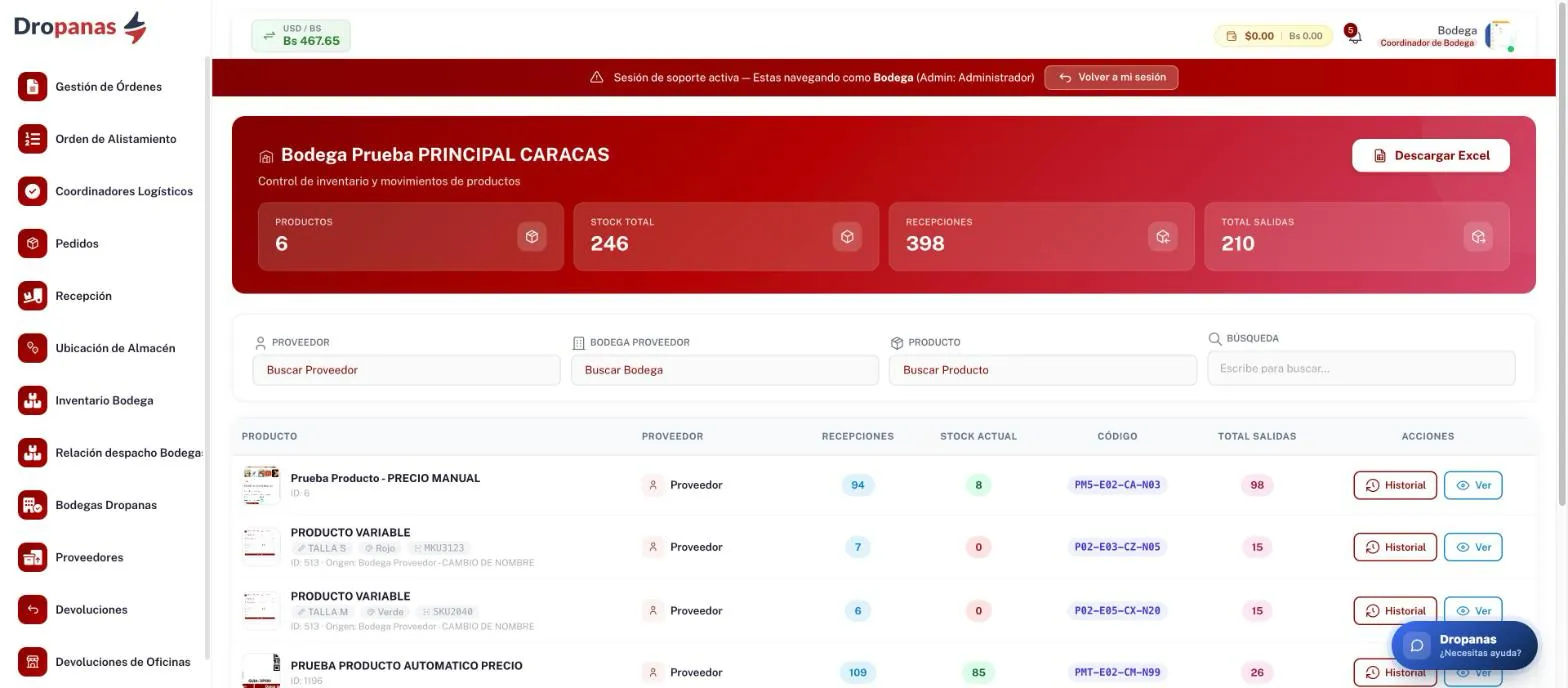1568x688 pixels.
Task: Open the Inventario Bodega icon
Action: click(x=32, y=400)
